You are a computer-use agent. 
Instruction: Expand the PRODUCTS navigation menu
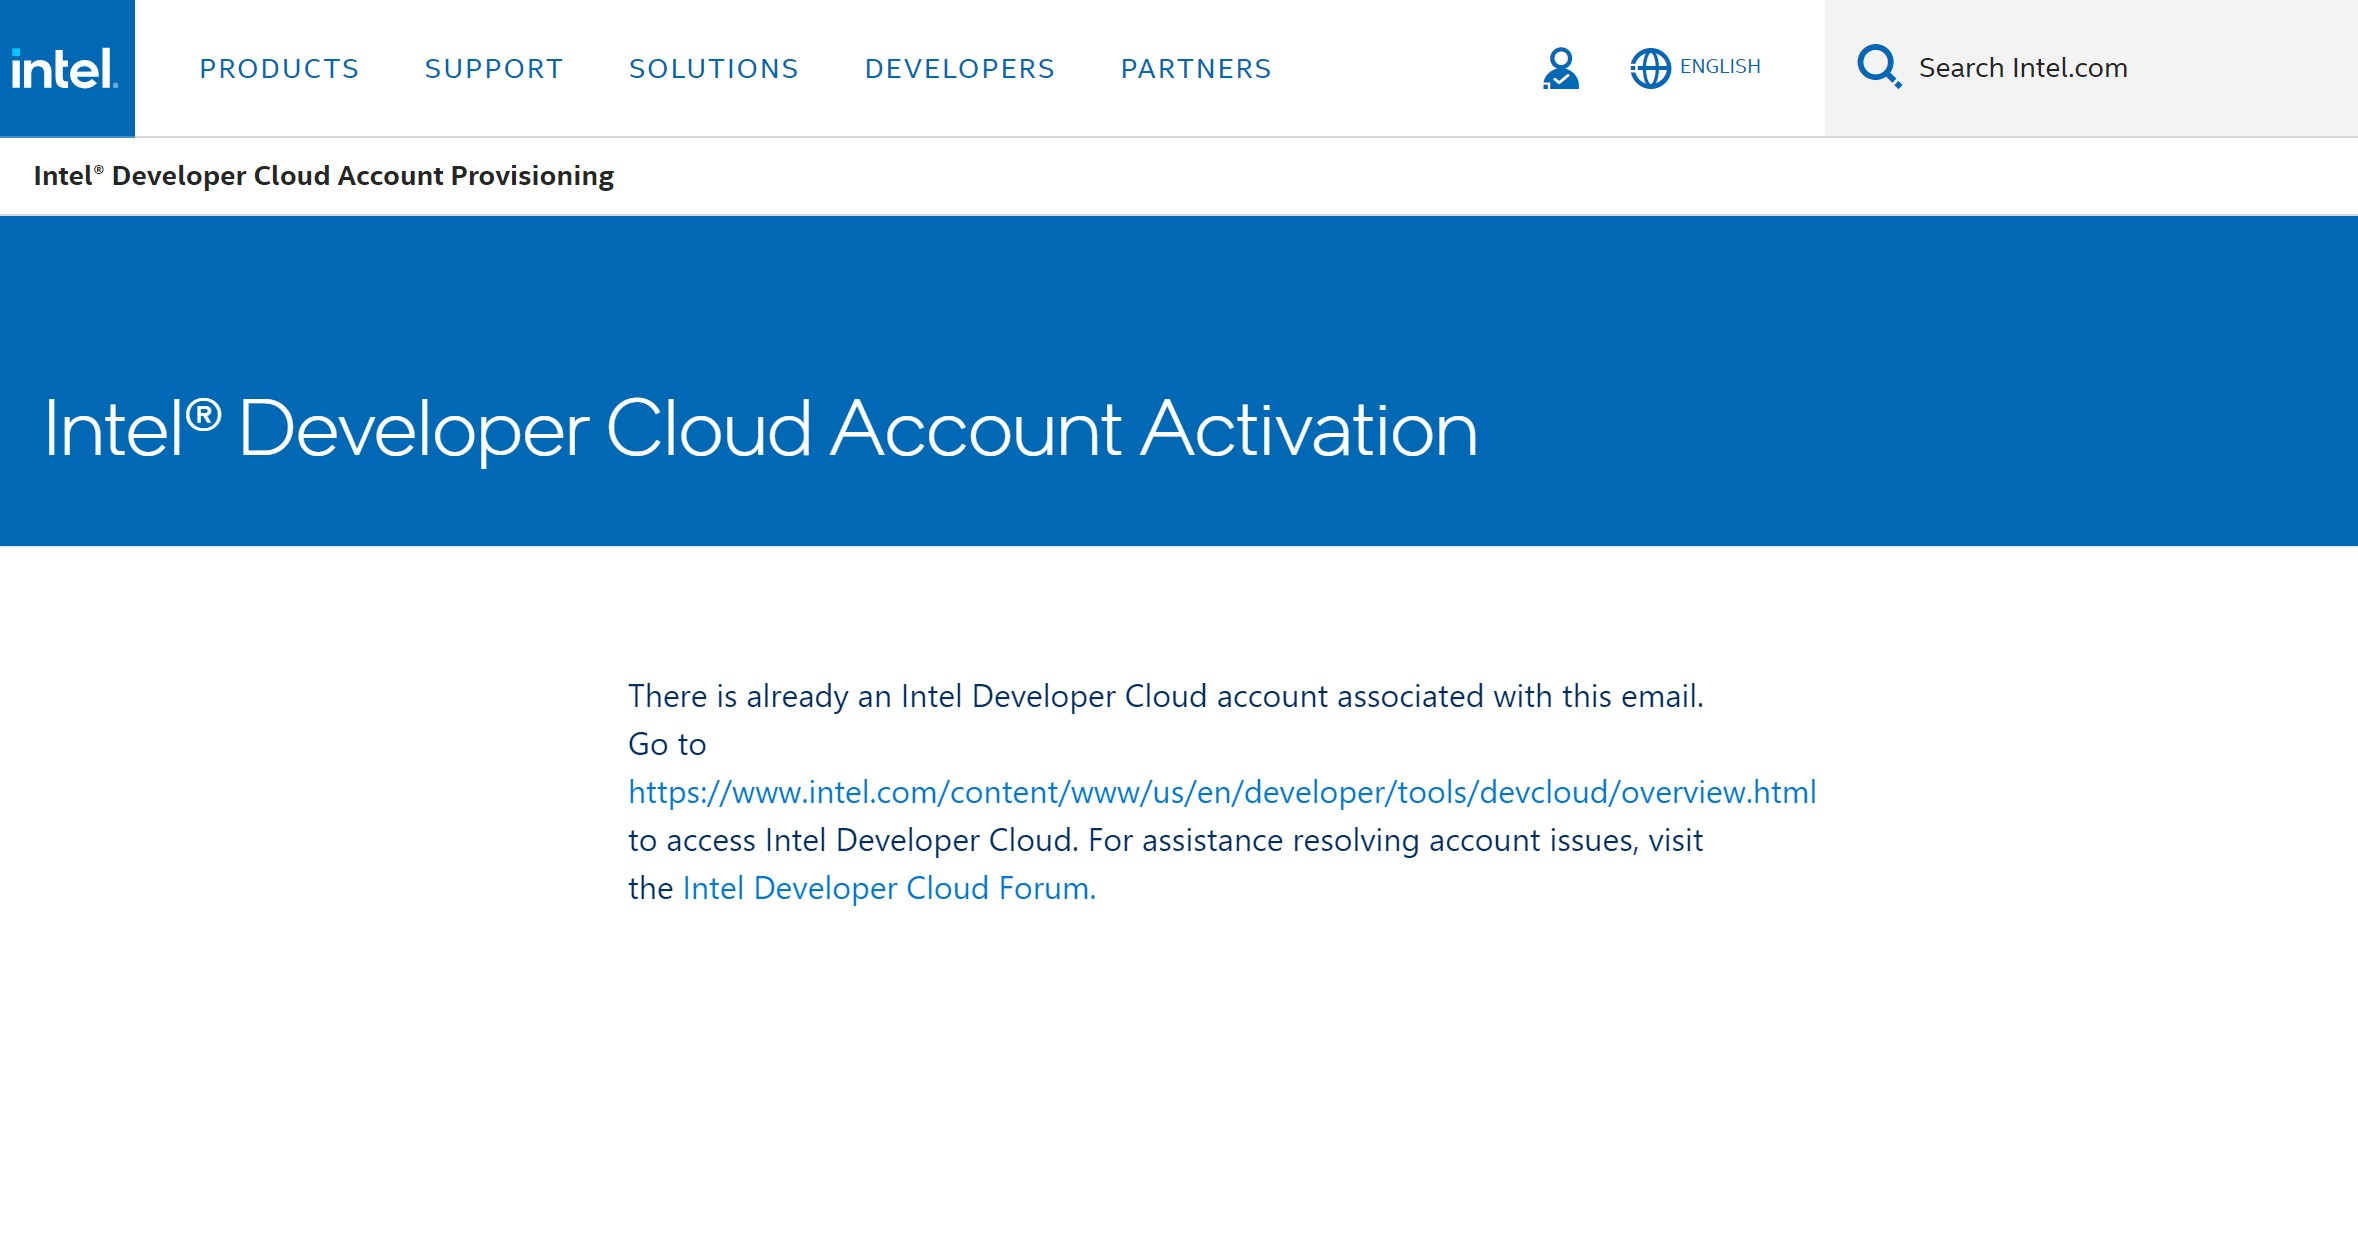coord(279,69)
